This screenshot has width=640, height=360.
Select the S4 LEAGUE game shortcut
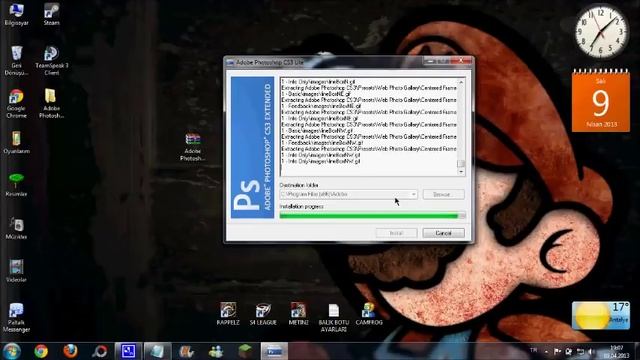coord(263,314)
